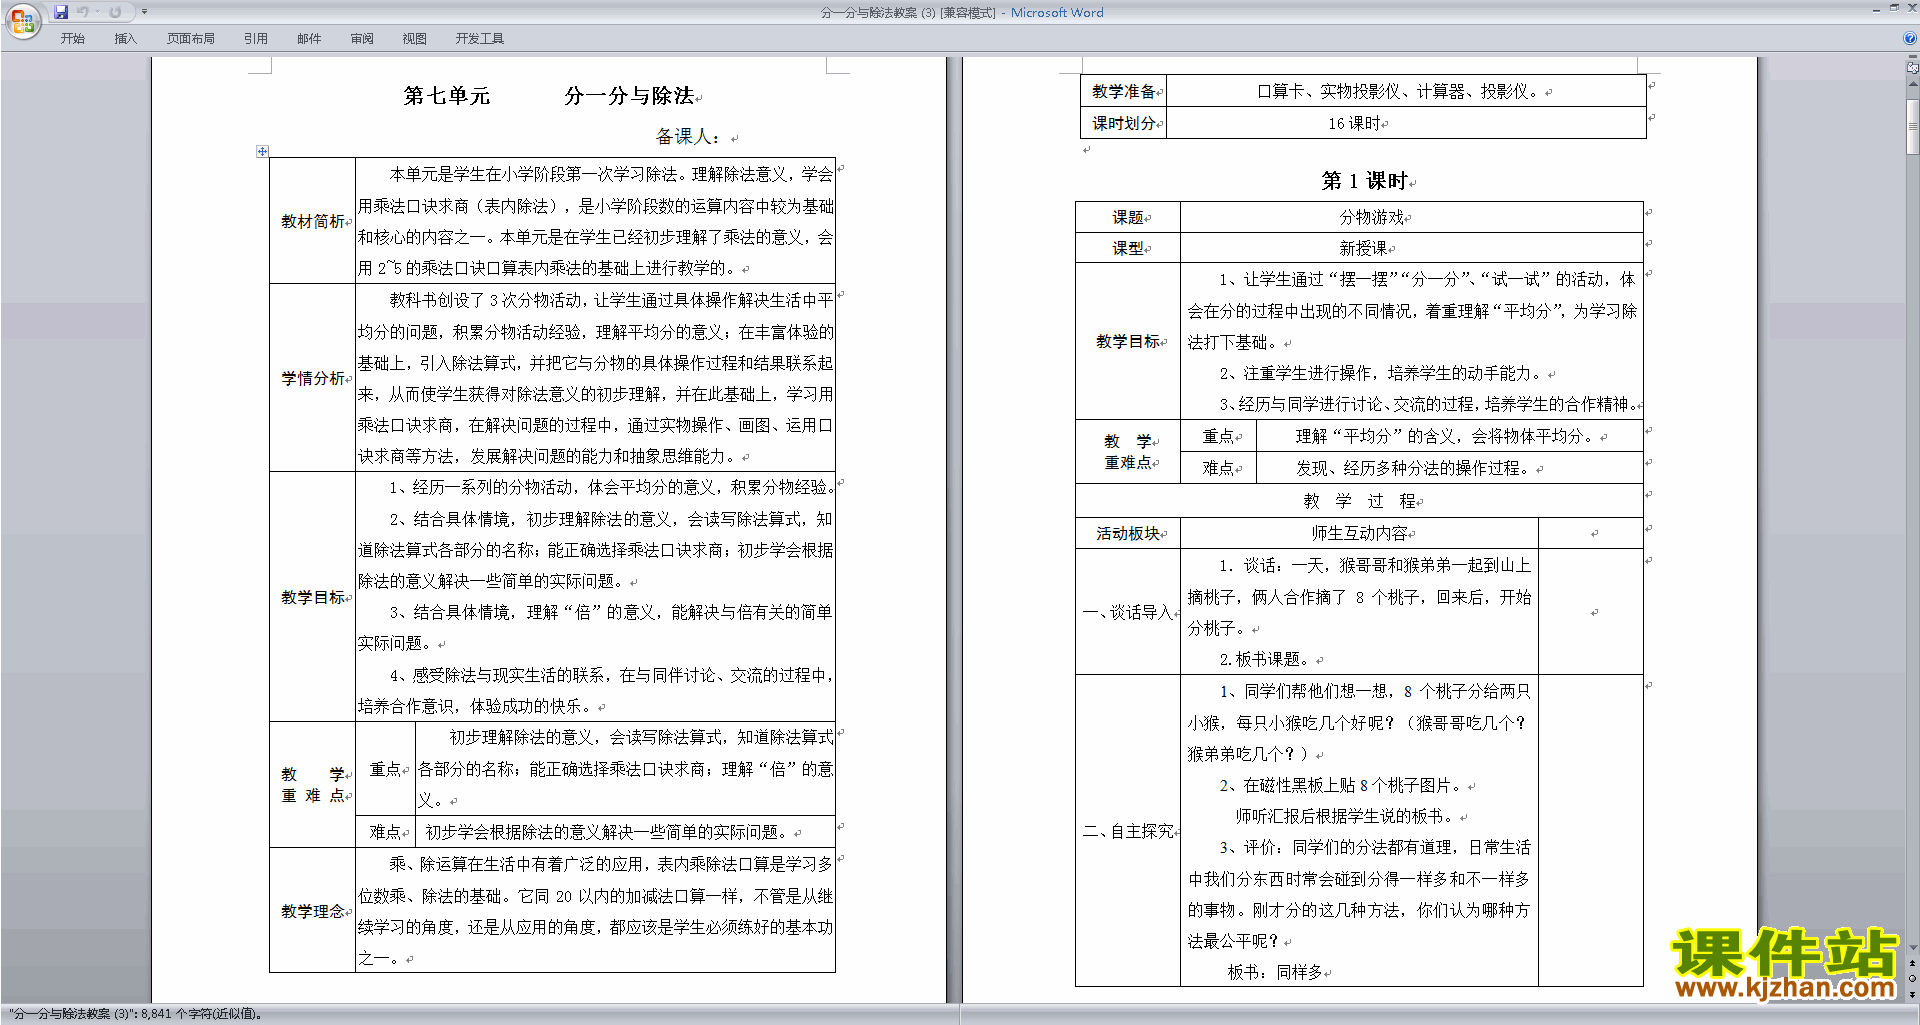Click the title 分一分与除法
This screenshot has width=1920, height=1025.
629,96
